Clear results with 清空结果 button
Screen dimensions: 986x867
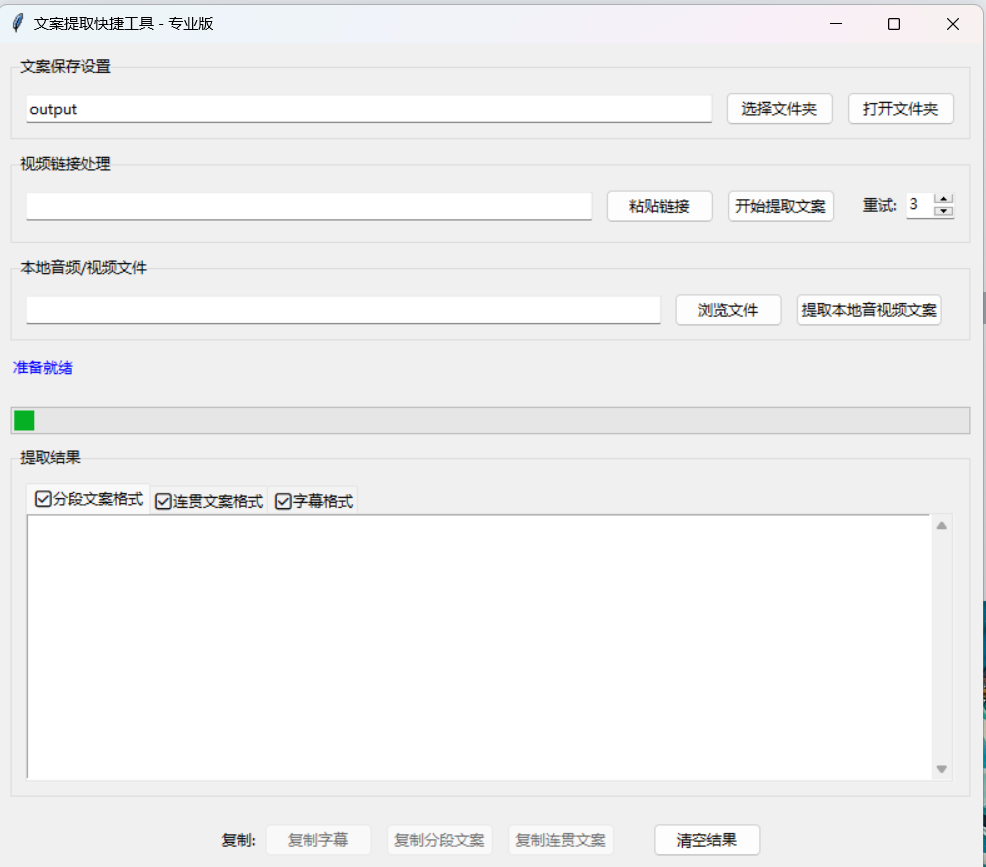(707, 839)
